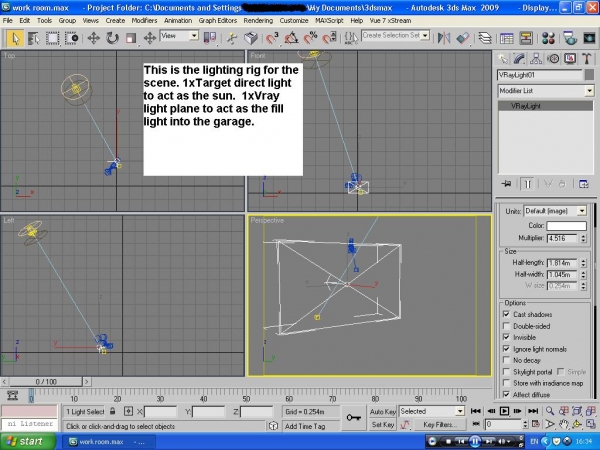This screenshot has width=600, height=450.
Task: Toggle the Spinner Snap icon
Action: (329, 38)
